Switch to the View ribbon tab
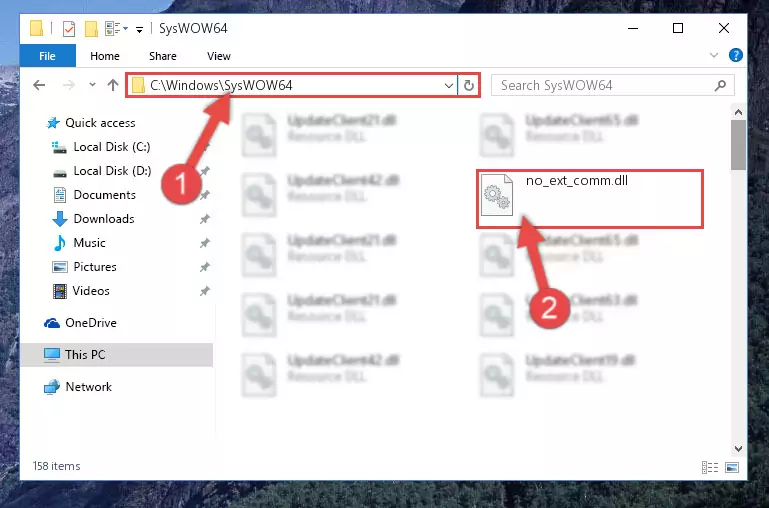The image size is (769, 508). pyautogui.click(x=219, y=56)
